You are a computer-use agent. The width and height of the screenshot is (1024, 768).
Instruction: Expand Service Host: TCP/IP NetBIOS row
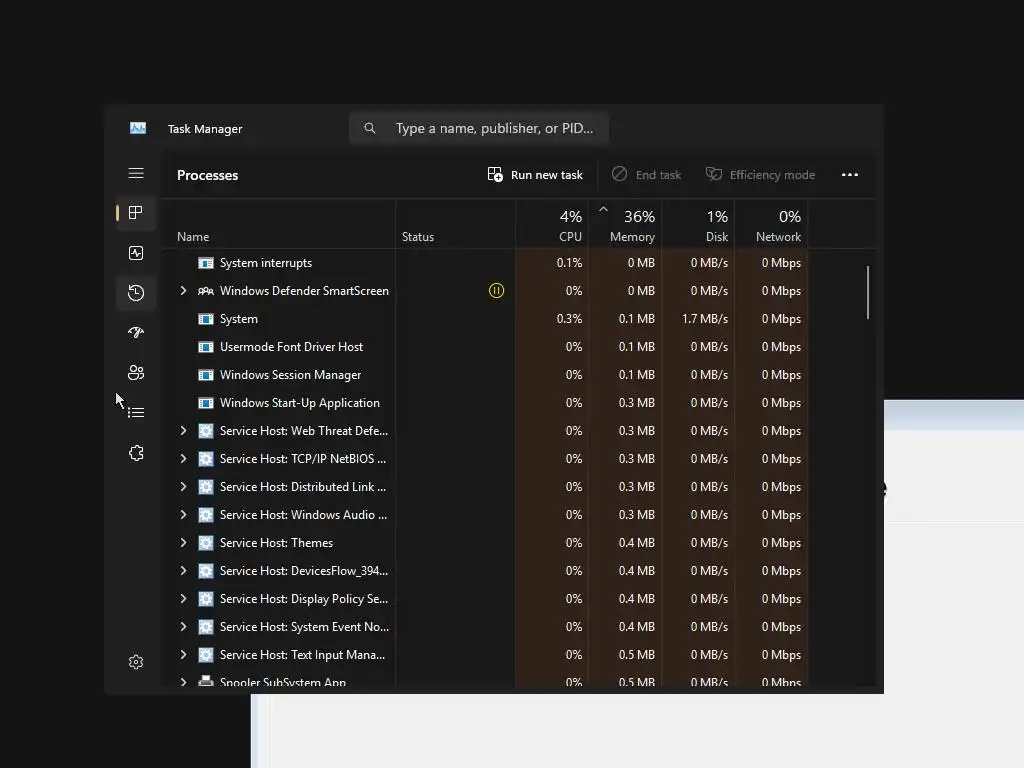(184, 458)
